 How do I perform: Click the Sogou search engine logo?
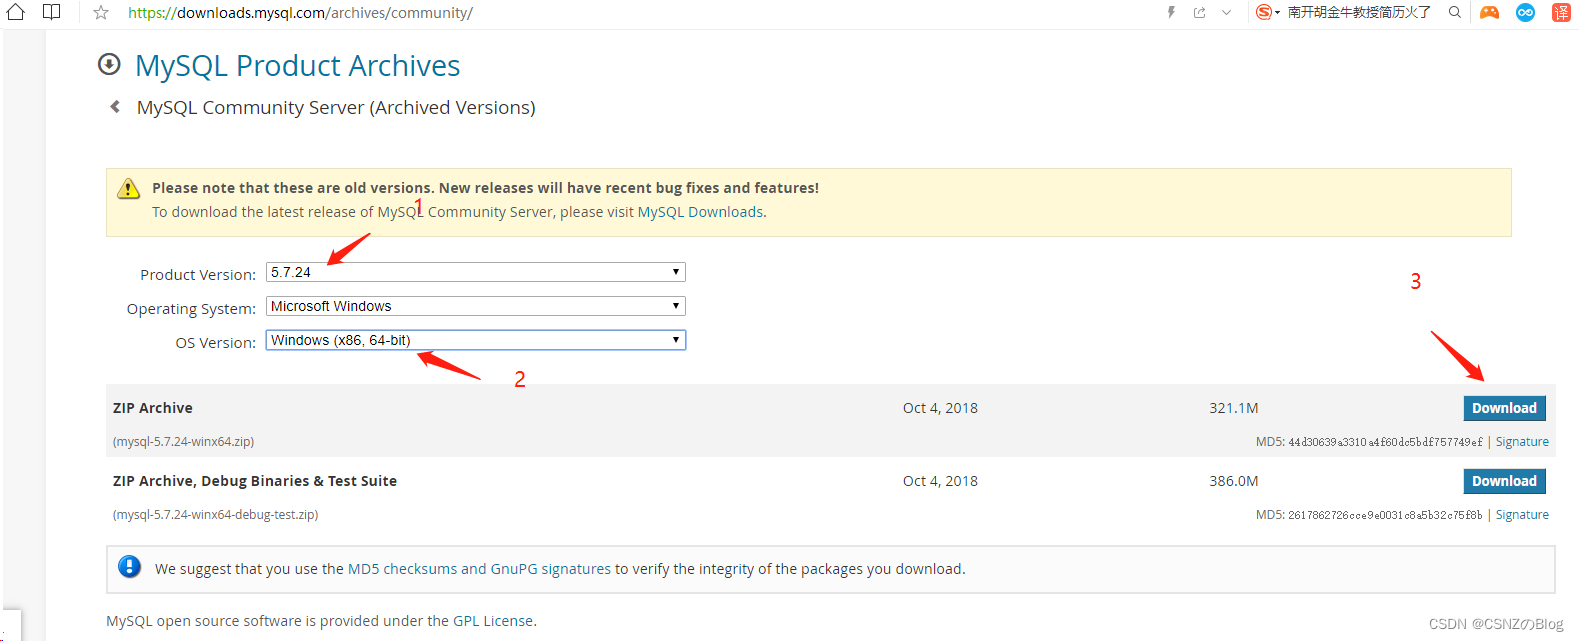(1264, 12)
